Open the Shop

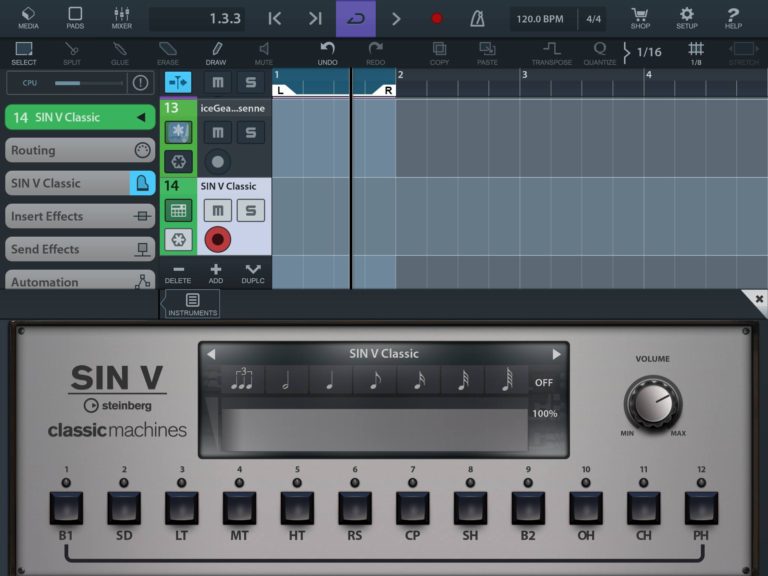pos(640,18)
